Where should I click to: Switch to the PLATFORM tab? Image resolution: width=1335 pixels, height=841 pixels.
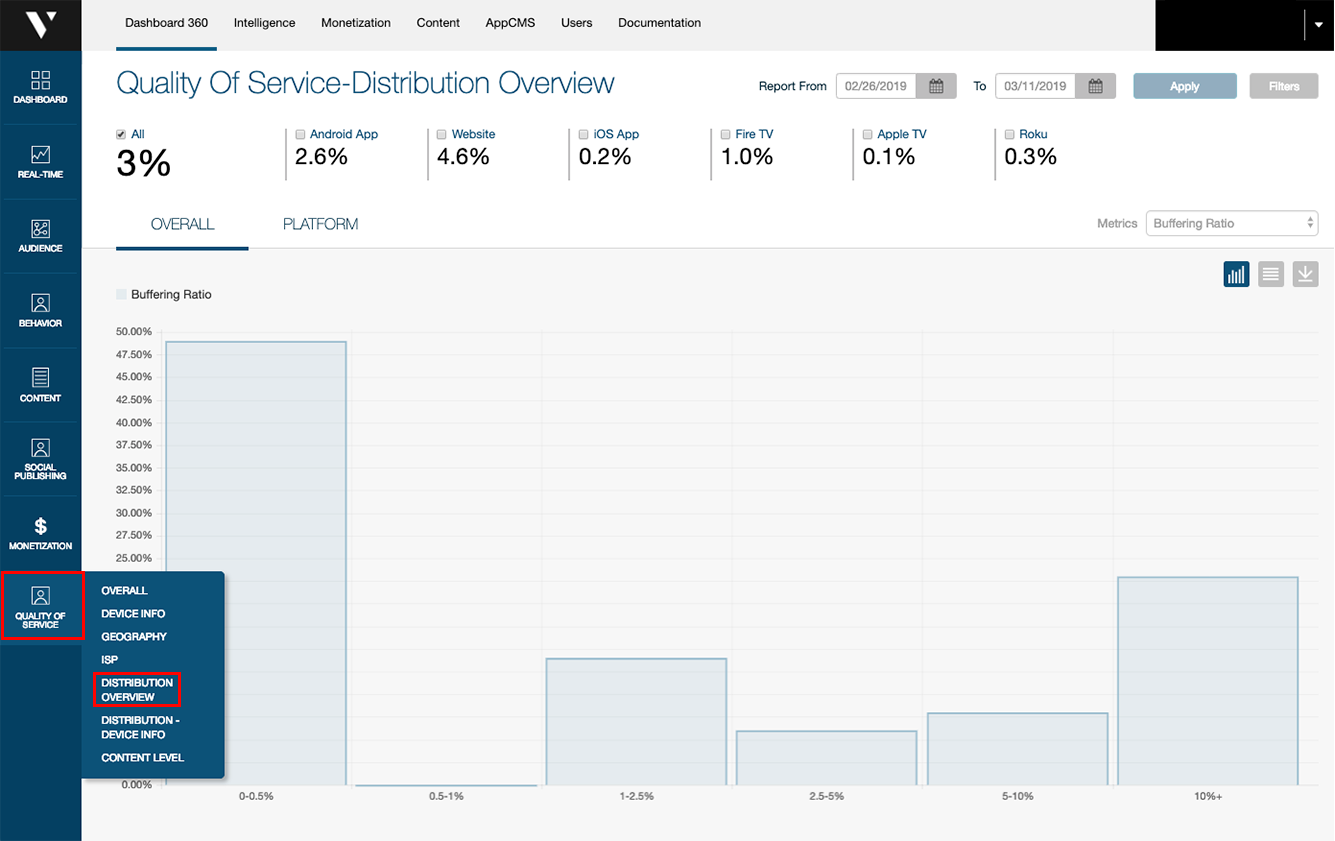(320, 224)
